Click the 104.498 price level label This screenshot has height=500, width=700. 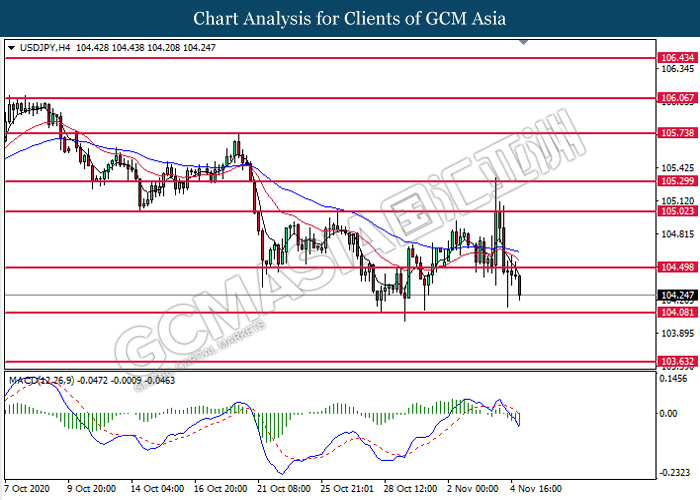point(677,267)
